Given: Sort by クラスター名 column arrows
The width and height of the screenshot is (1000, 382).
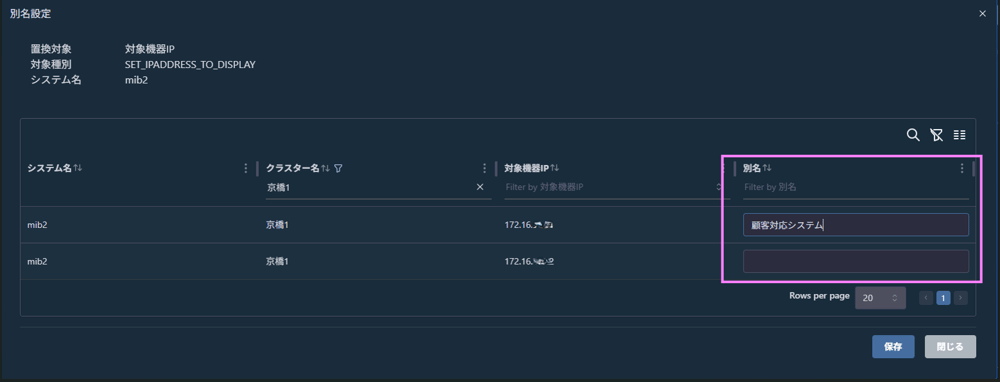Looking at the screenshot, I should click(325, 168).
